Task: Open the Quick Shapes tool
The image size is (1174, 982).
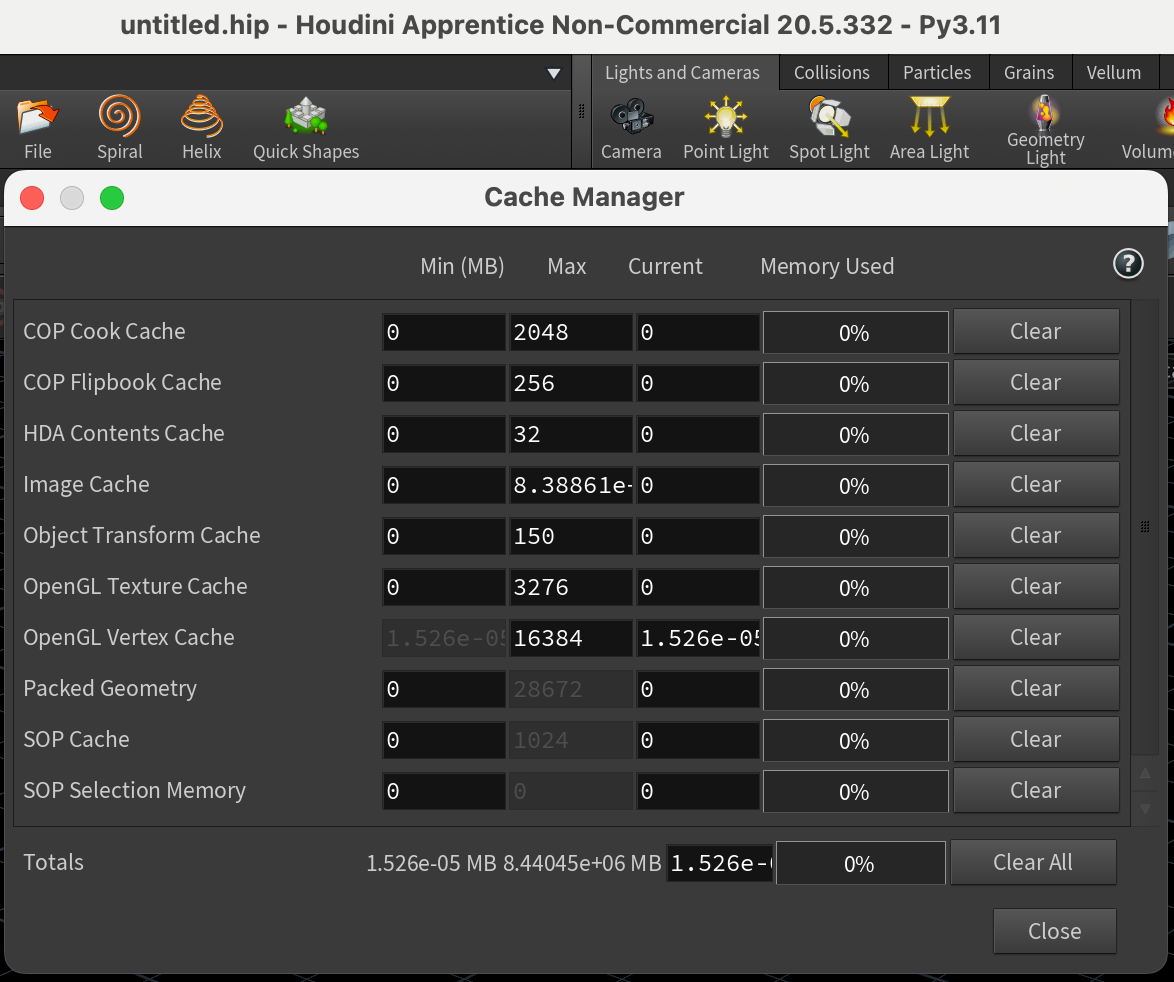Action: point(305,129)
